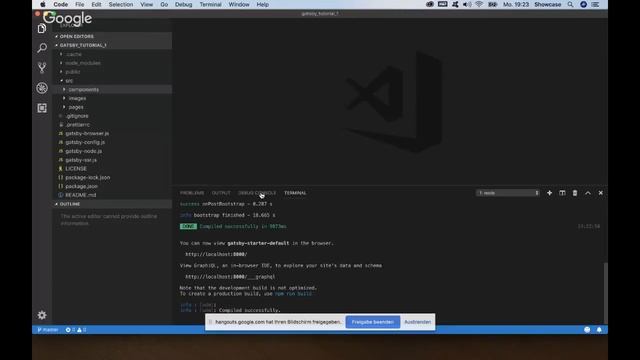Click the terminal panel scrollbar
Image resolution: width=640 pixels, height=360 pixels.
606,293
